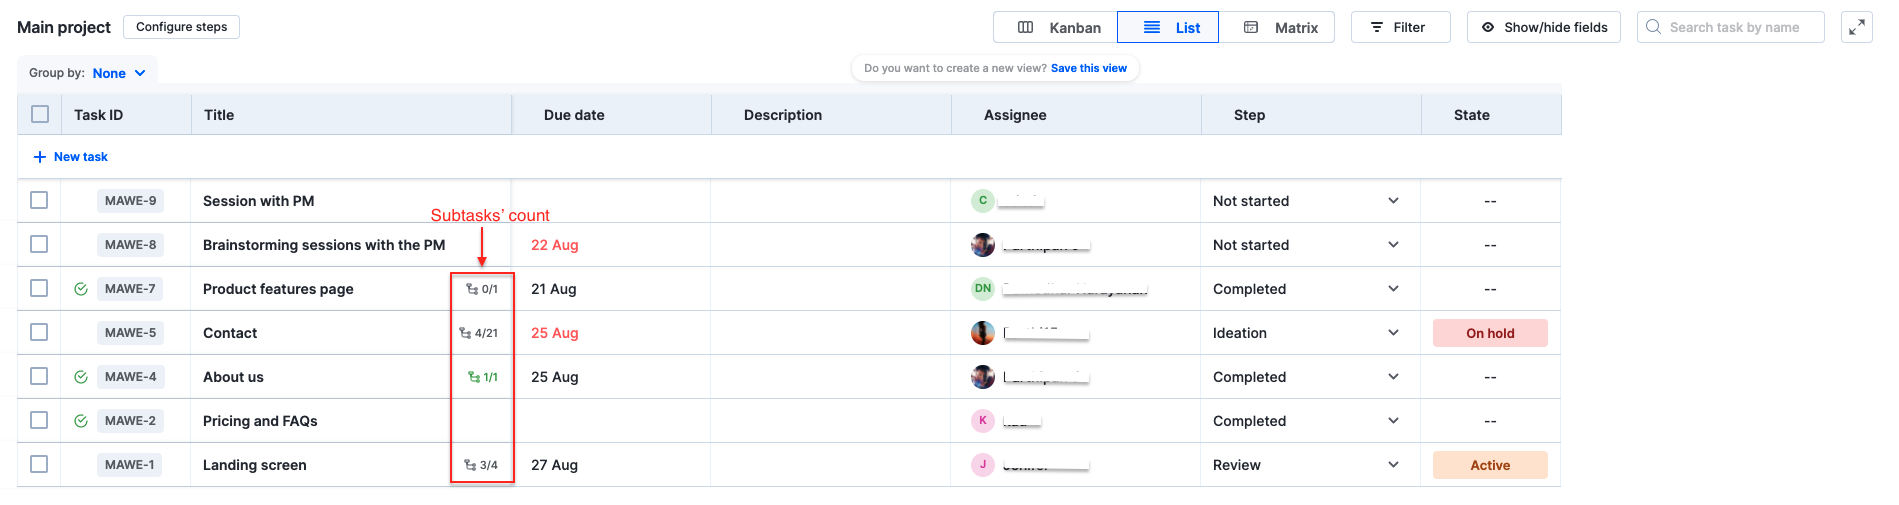Click the plus icon beside New task

pos(40,157)
